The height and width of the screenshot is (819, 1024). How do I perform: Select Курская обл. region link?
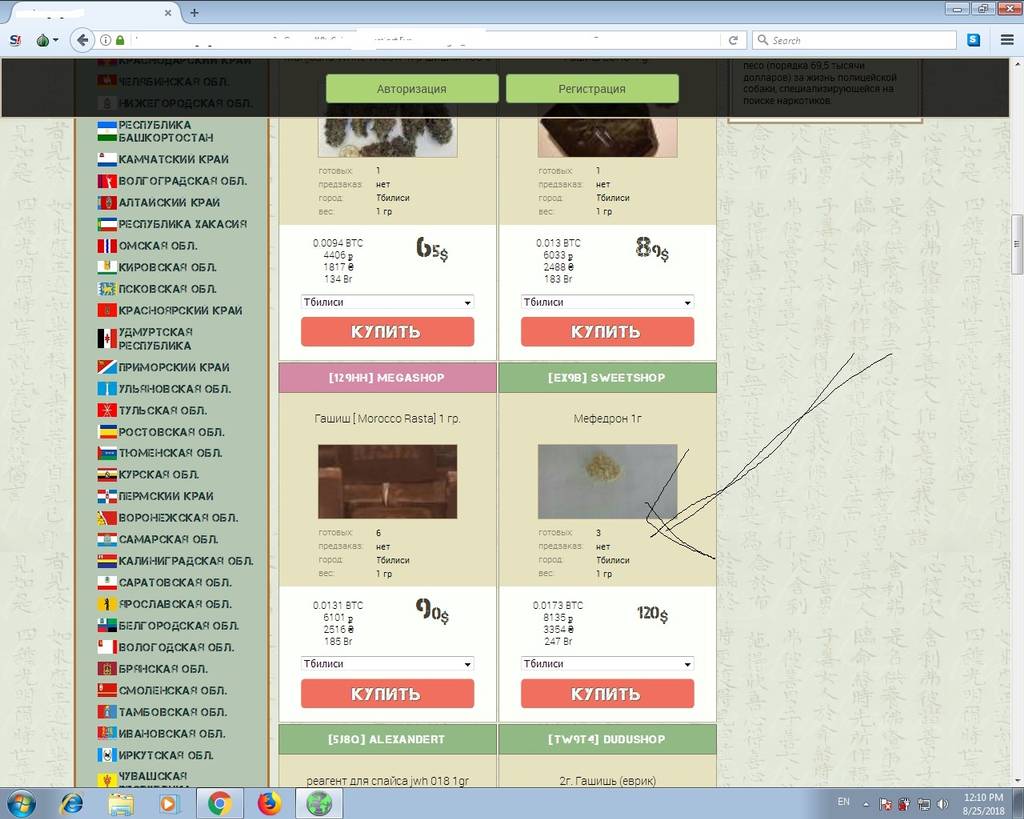point(159,474)
